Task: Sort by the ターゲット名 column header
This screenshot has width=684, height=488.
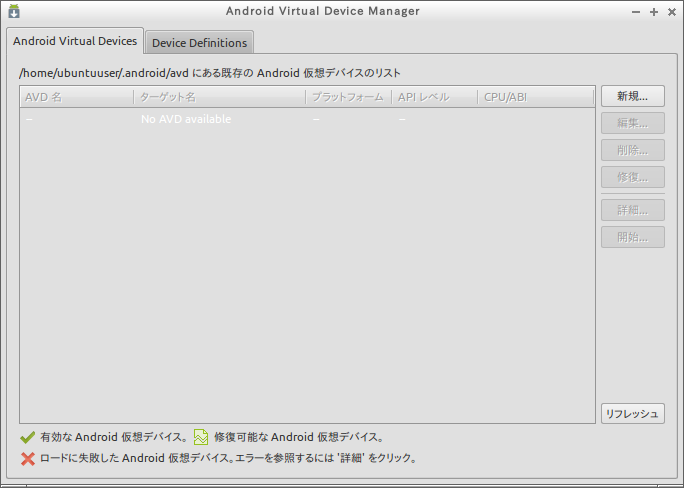Action: coord(220,97)
